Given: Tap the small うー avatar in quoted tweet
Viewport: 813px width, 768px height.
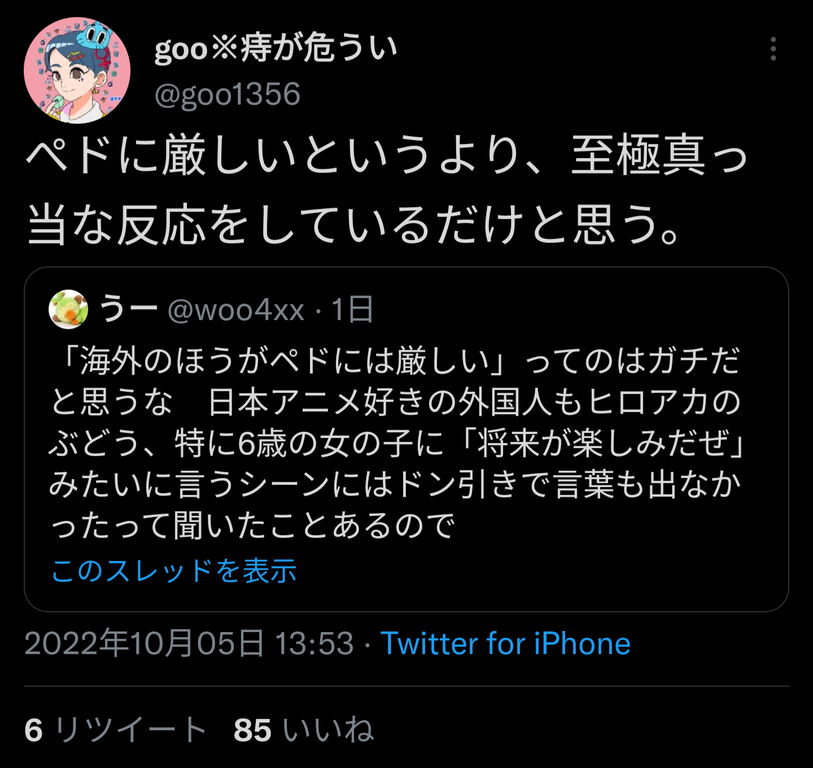Looking at the screenshot, I should tap(68, 309).
